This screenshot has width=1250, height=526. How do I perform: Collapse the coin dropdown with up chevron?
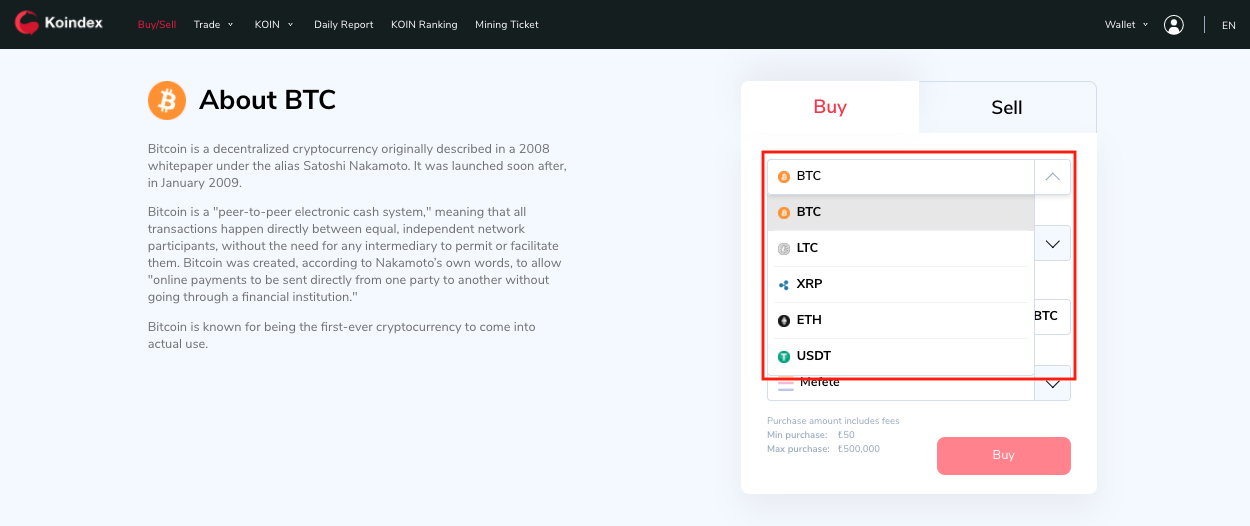point(1051,177)
